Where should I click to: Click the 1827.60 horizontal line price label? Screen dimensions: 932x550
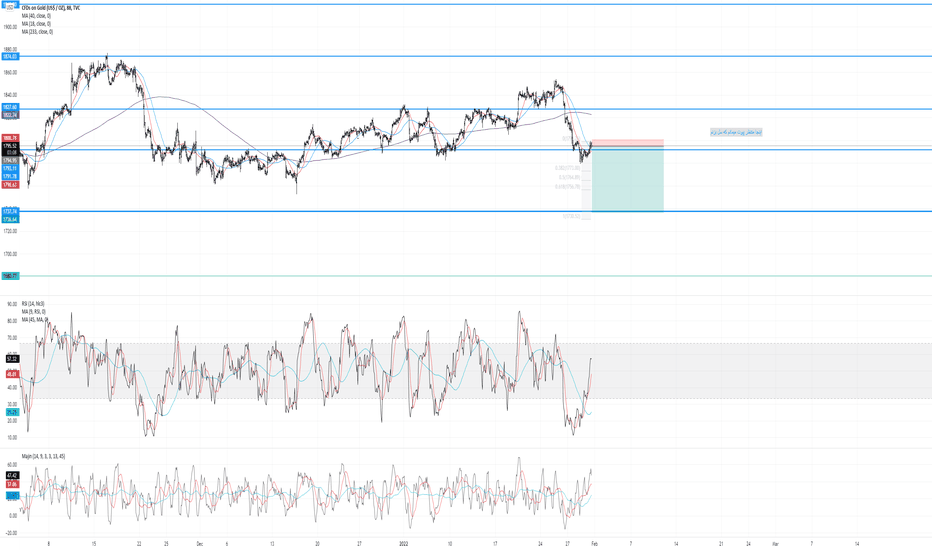[10, 108]
